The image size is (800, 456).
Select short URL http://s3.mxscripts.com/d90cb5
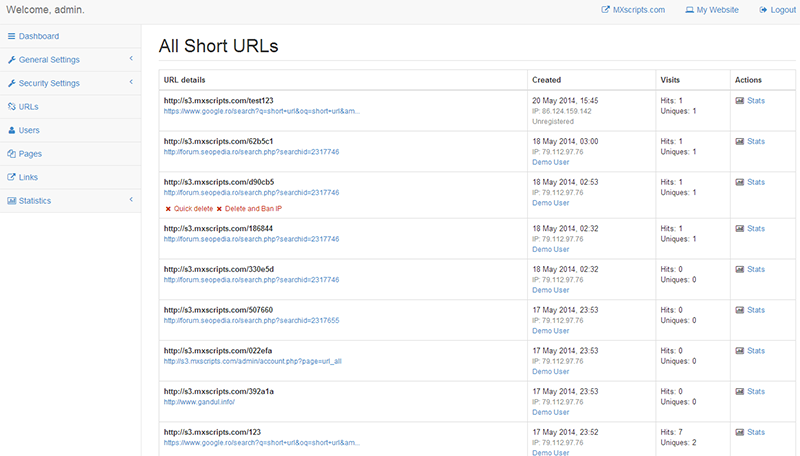(219, 182)
